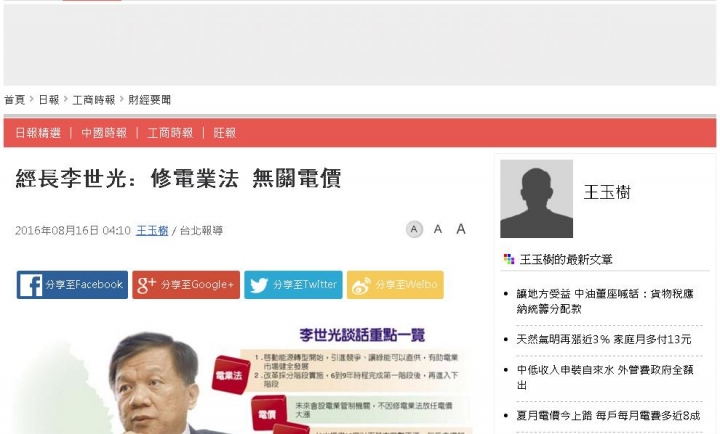Switch to 旺報 tab
The image size is (720, 434).
[225, 133]
